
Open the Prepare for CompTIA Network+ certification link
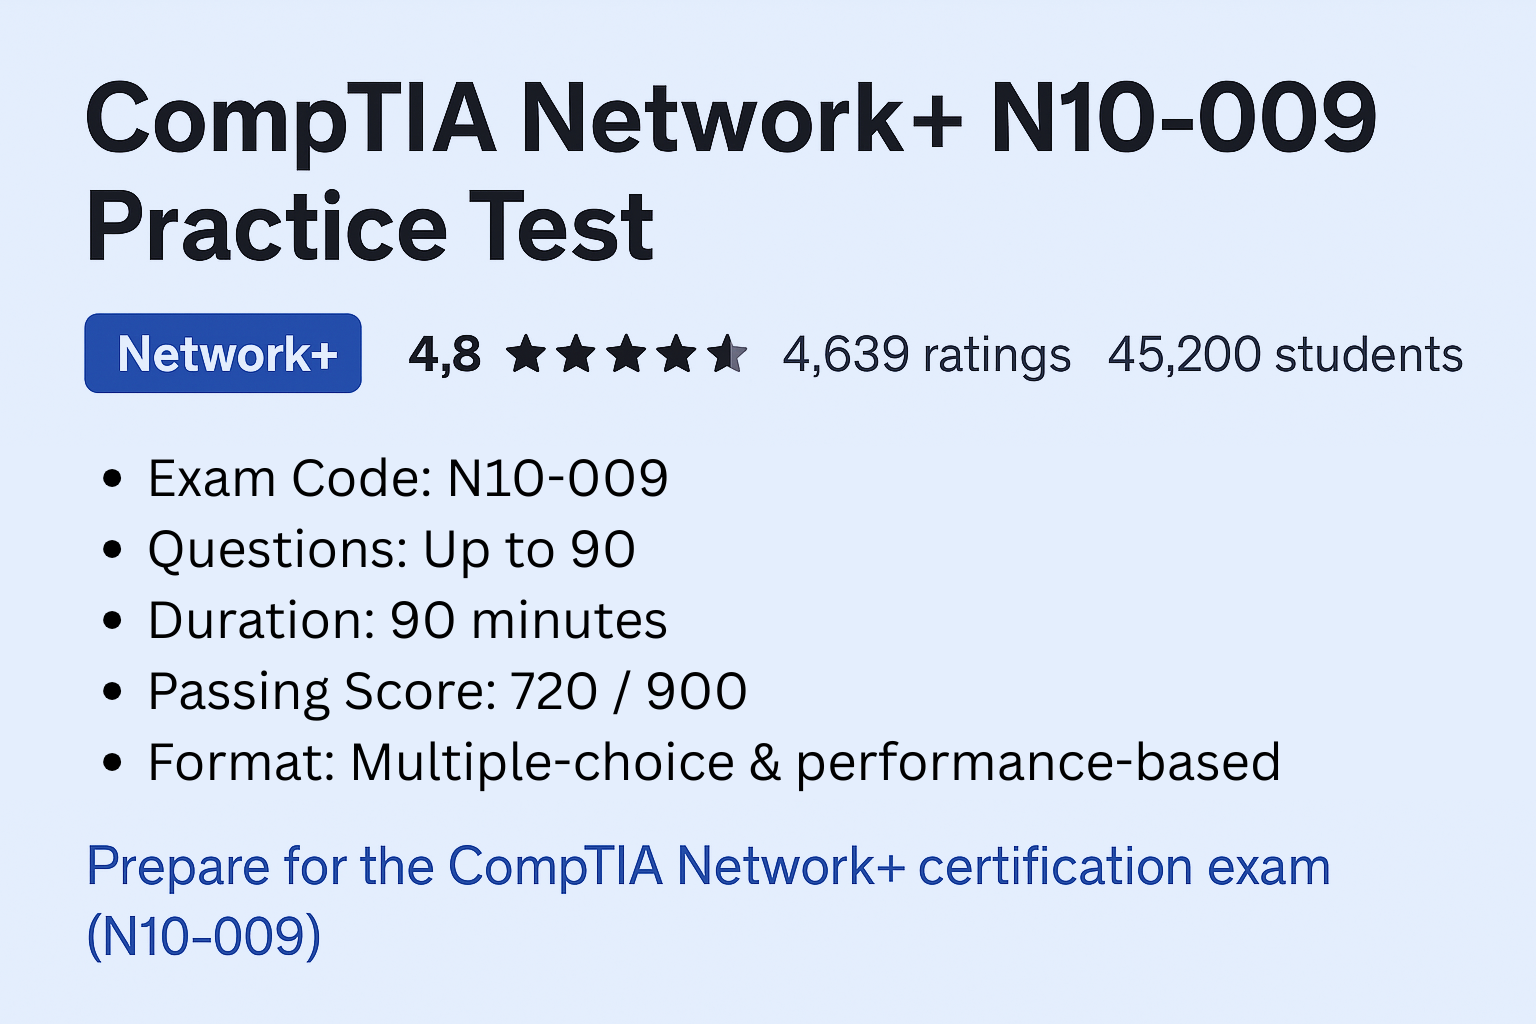click(708, 867)
